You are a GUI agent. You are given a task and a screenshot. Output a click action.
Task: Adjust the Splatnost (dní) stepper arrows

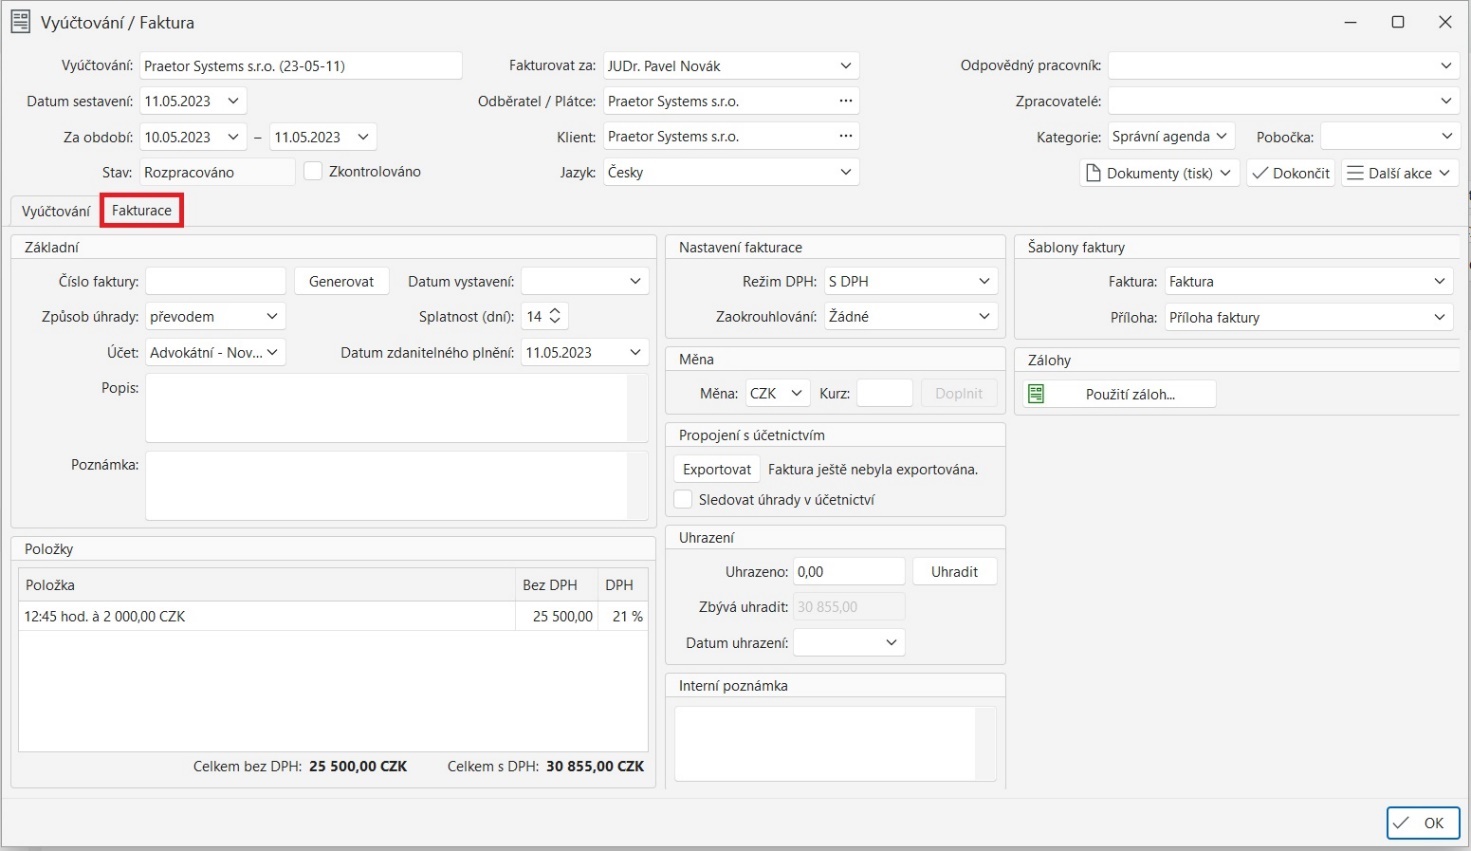pyautogui.click(x=556, y=316)
